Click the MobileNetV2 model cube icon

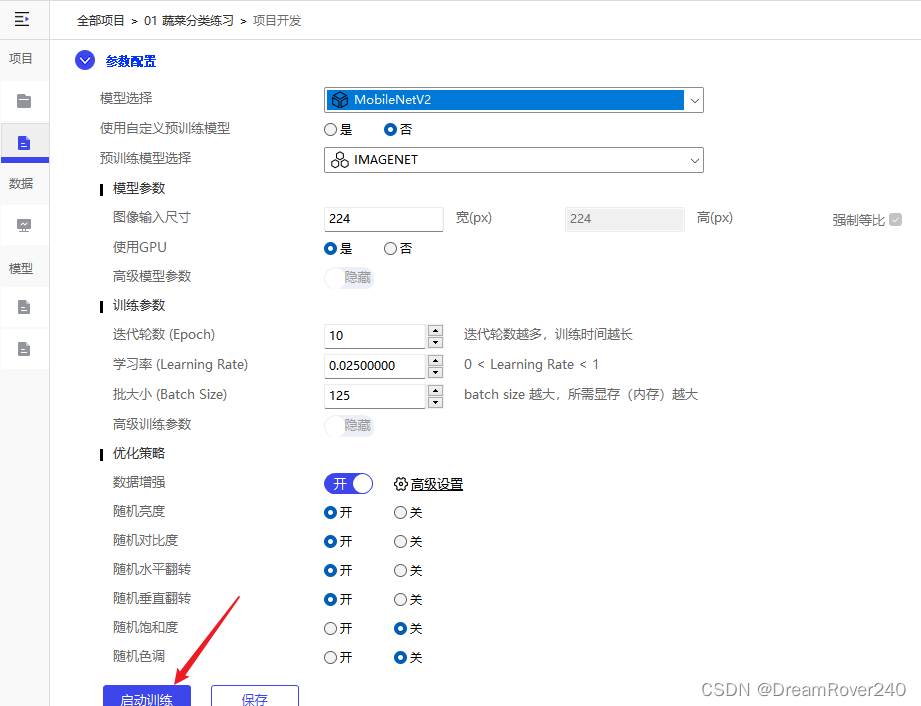point(340,100)
